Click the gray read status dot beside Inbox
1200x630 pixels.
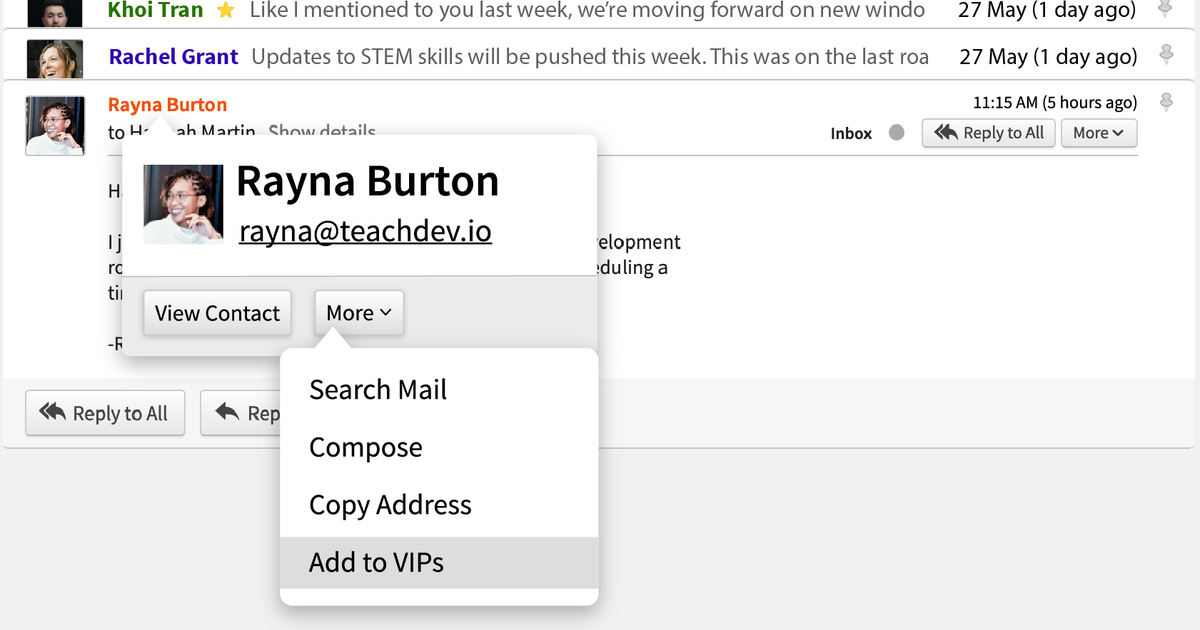pyautogui.click(x=897, y=133)
